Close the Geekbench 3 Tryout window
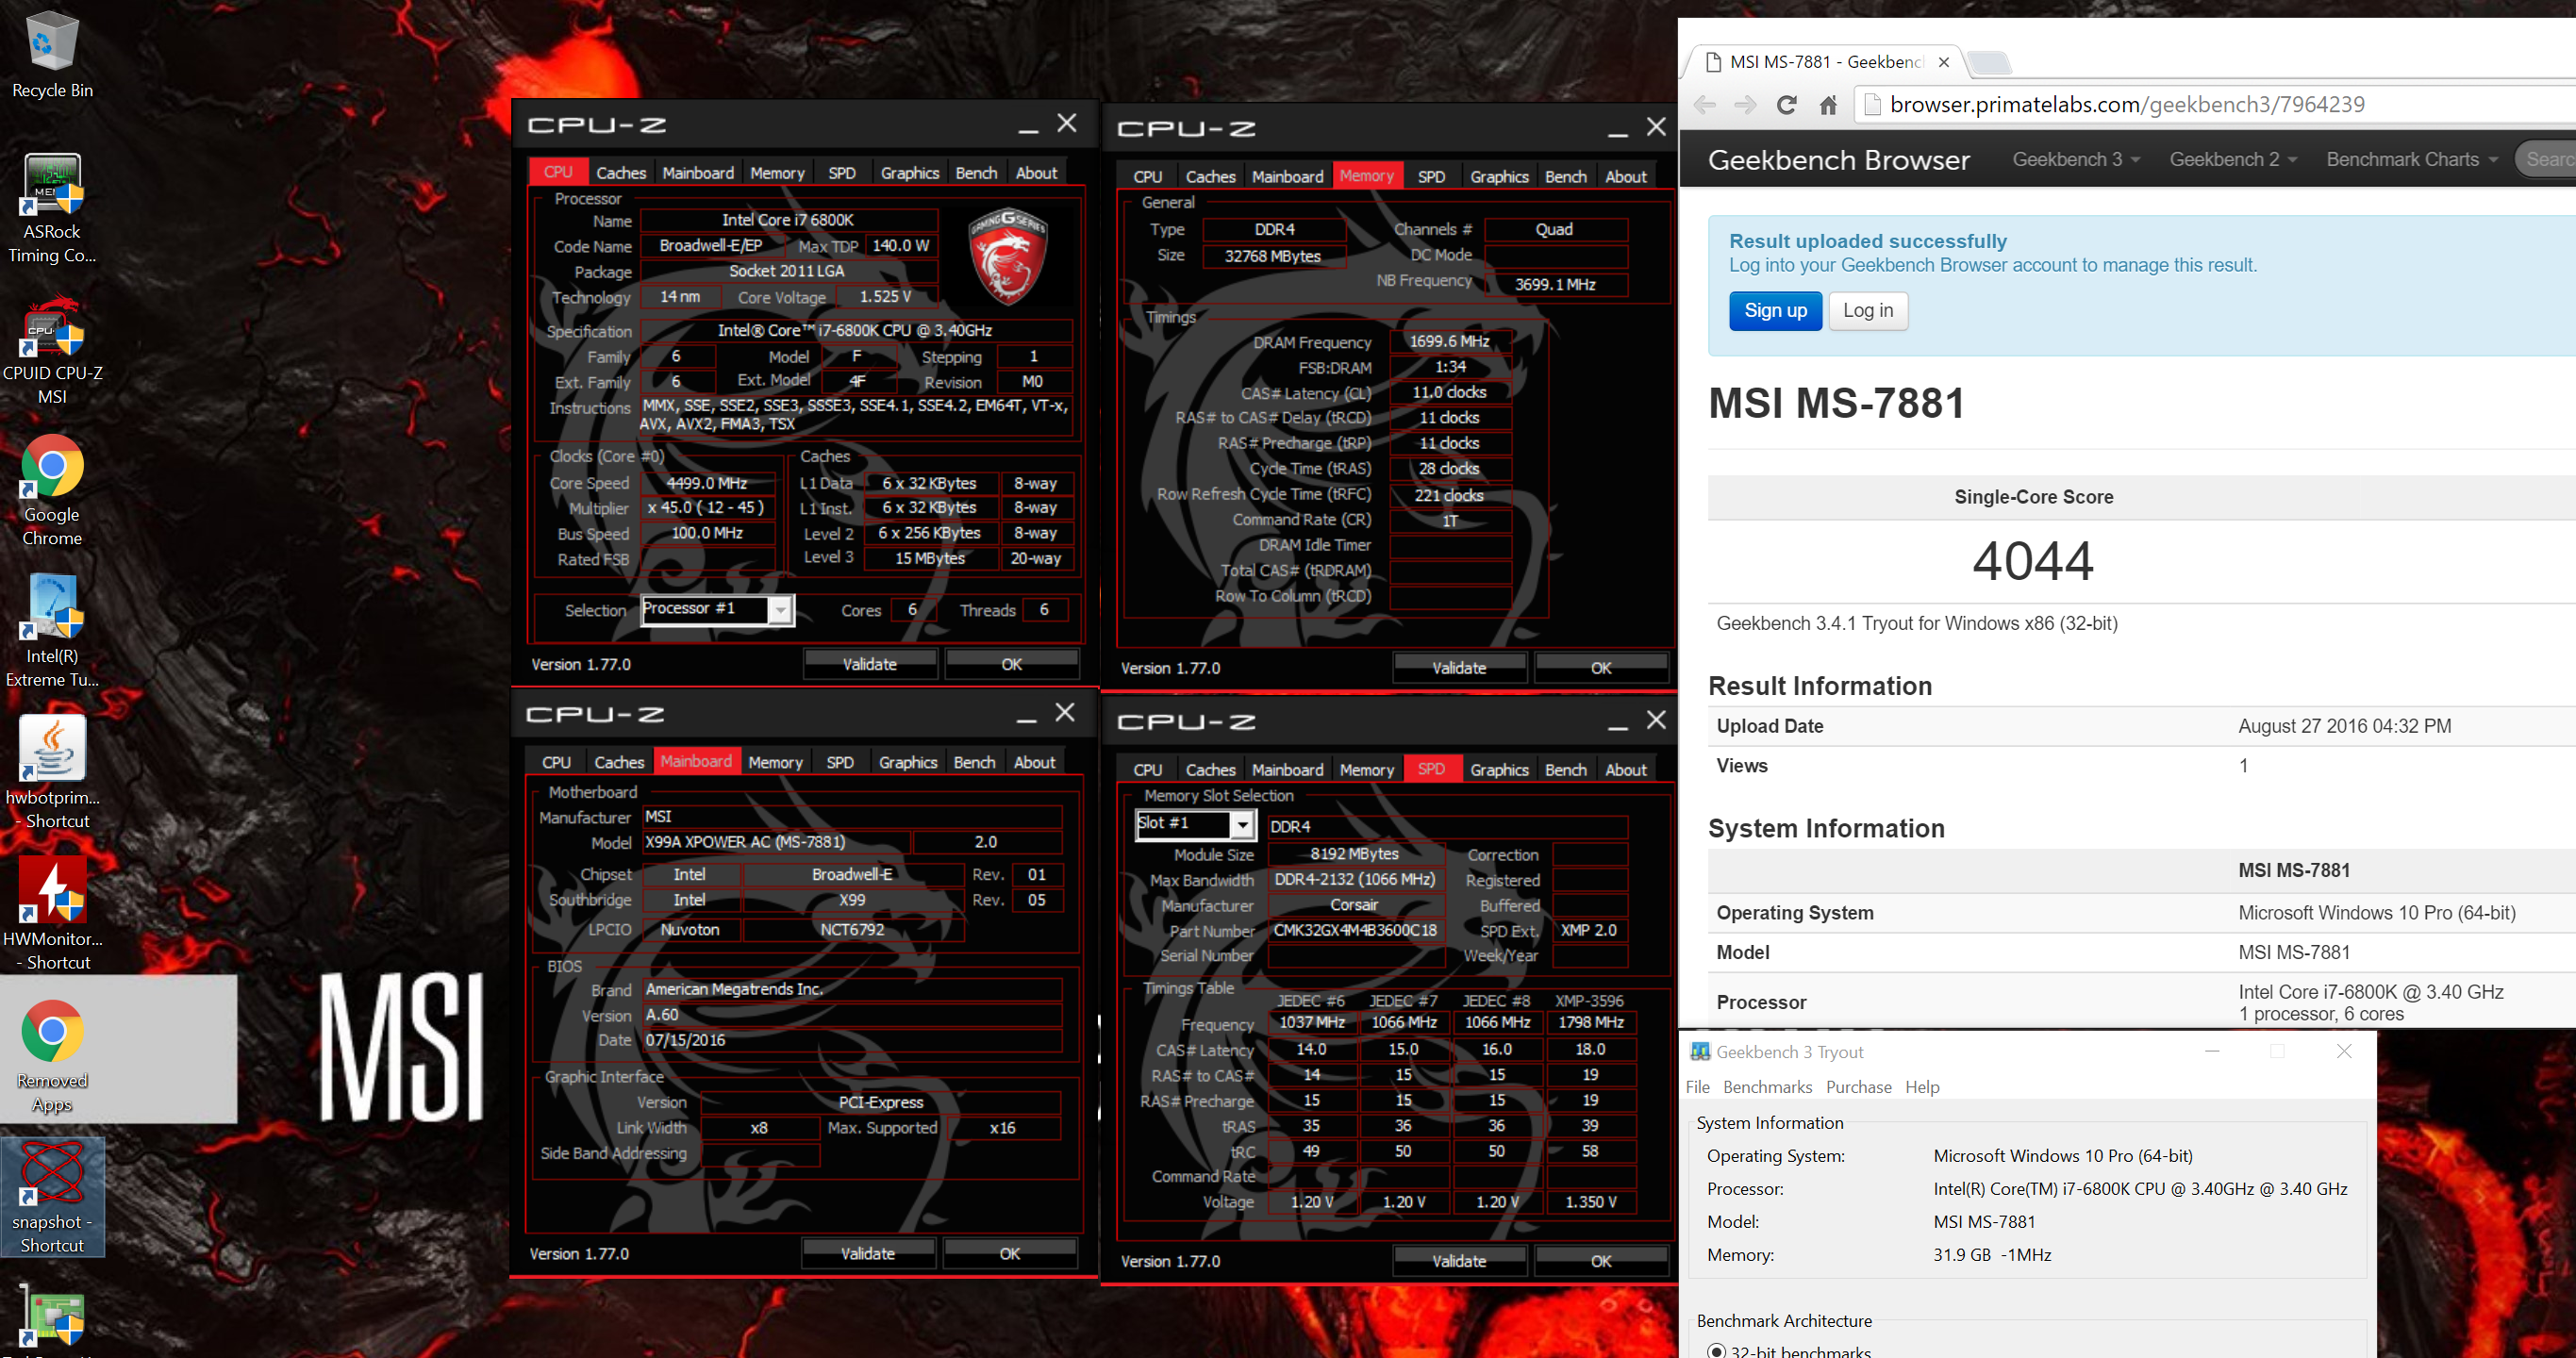2576x1358 pixels. coord(2344,1051)
